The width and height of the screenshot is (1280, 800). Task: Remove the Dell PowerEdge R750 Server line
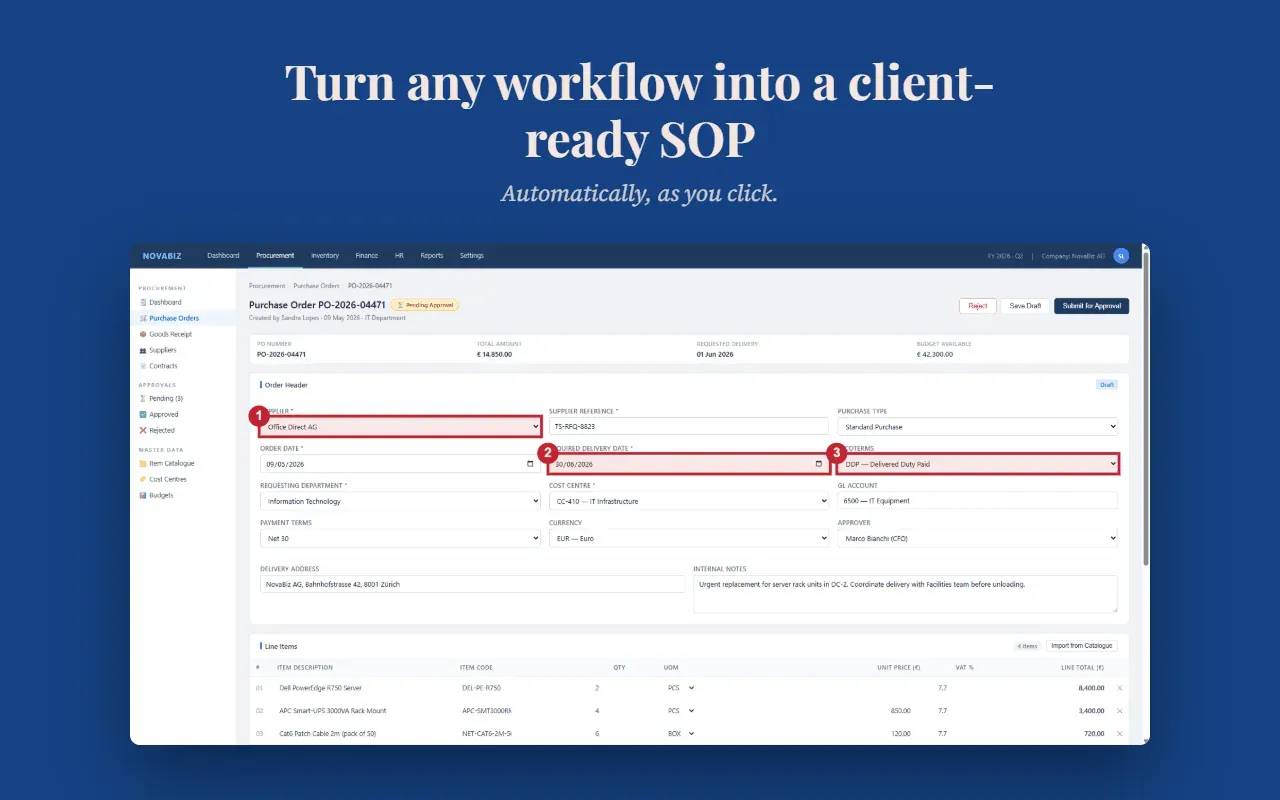point(1119,688)
